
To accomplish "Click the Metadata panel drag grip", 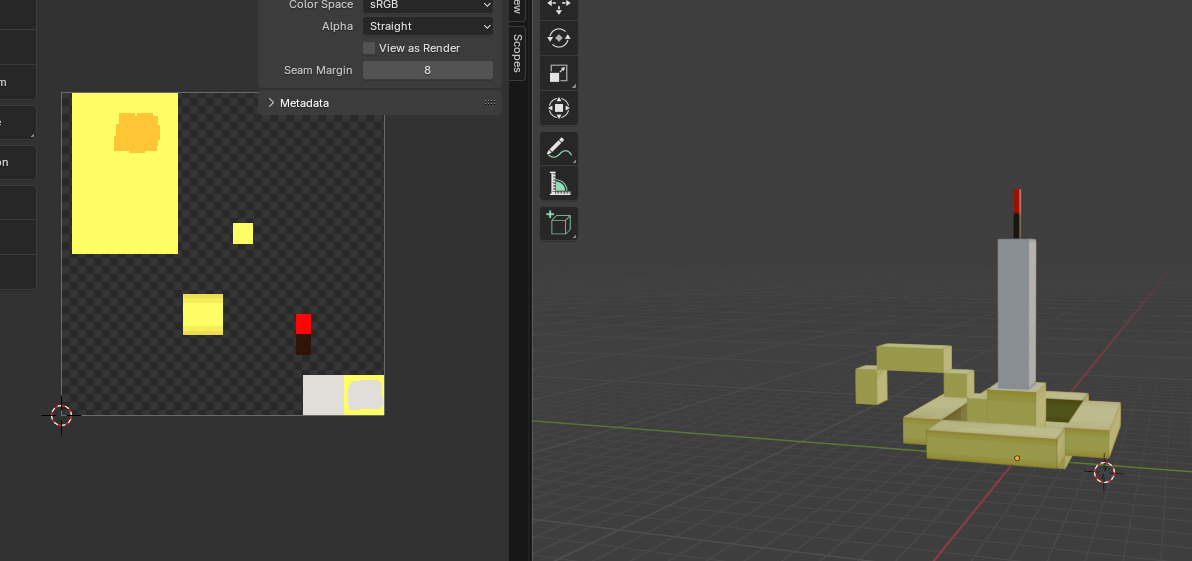I will (x=490, y=103).
